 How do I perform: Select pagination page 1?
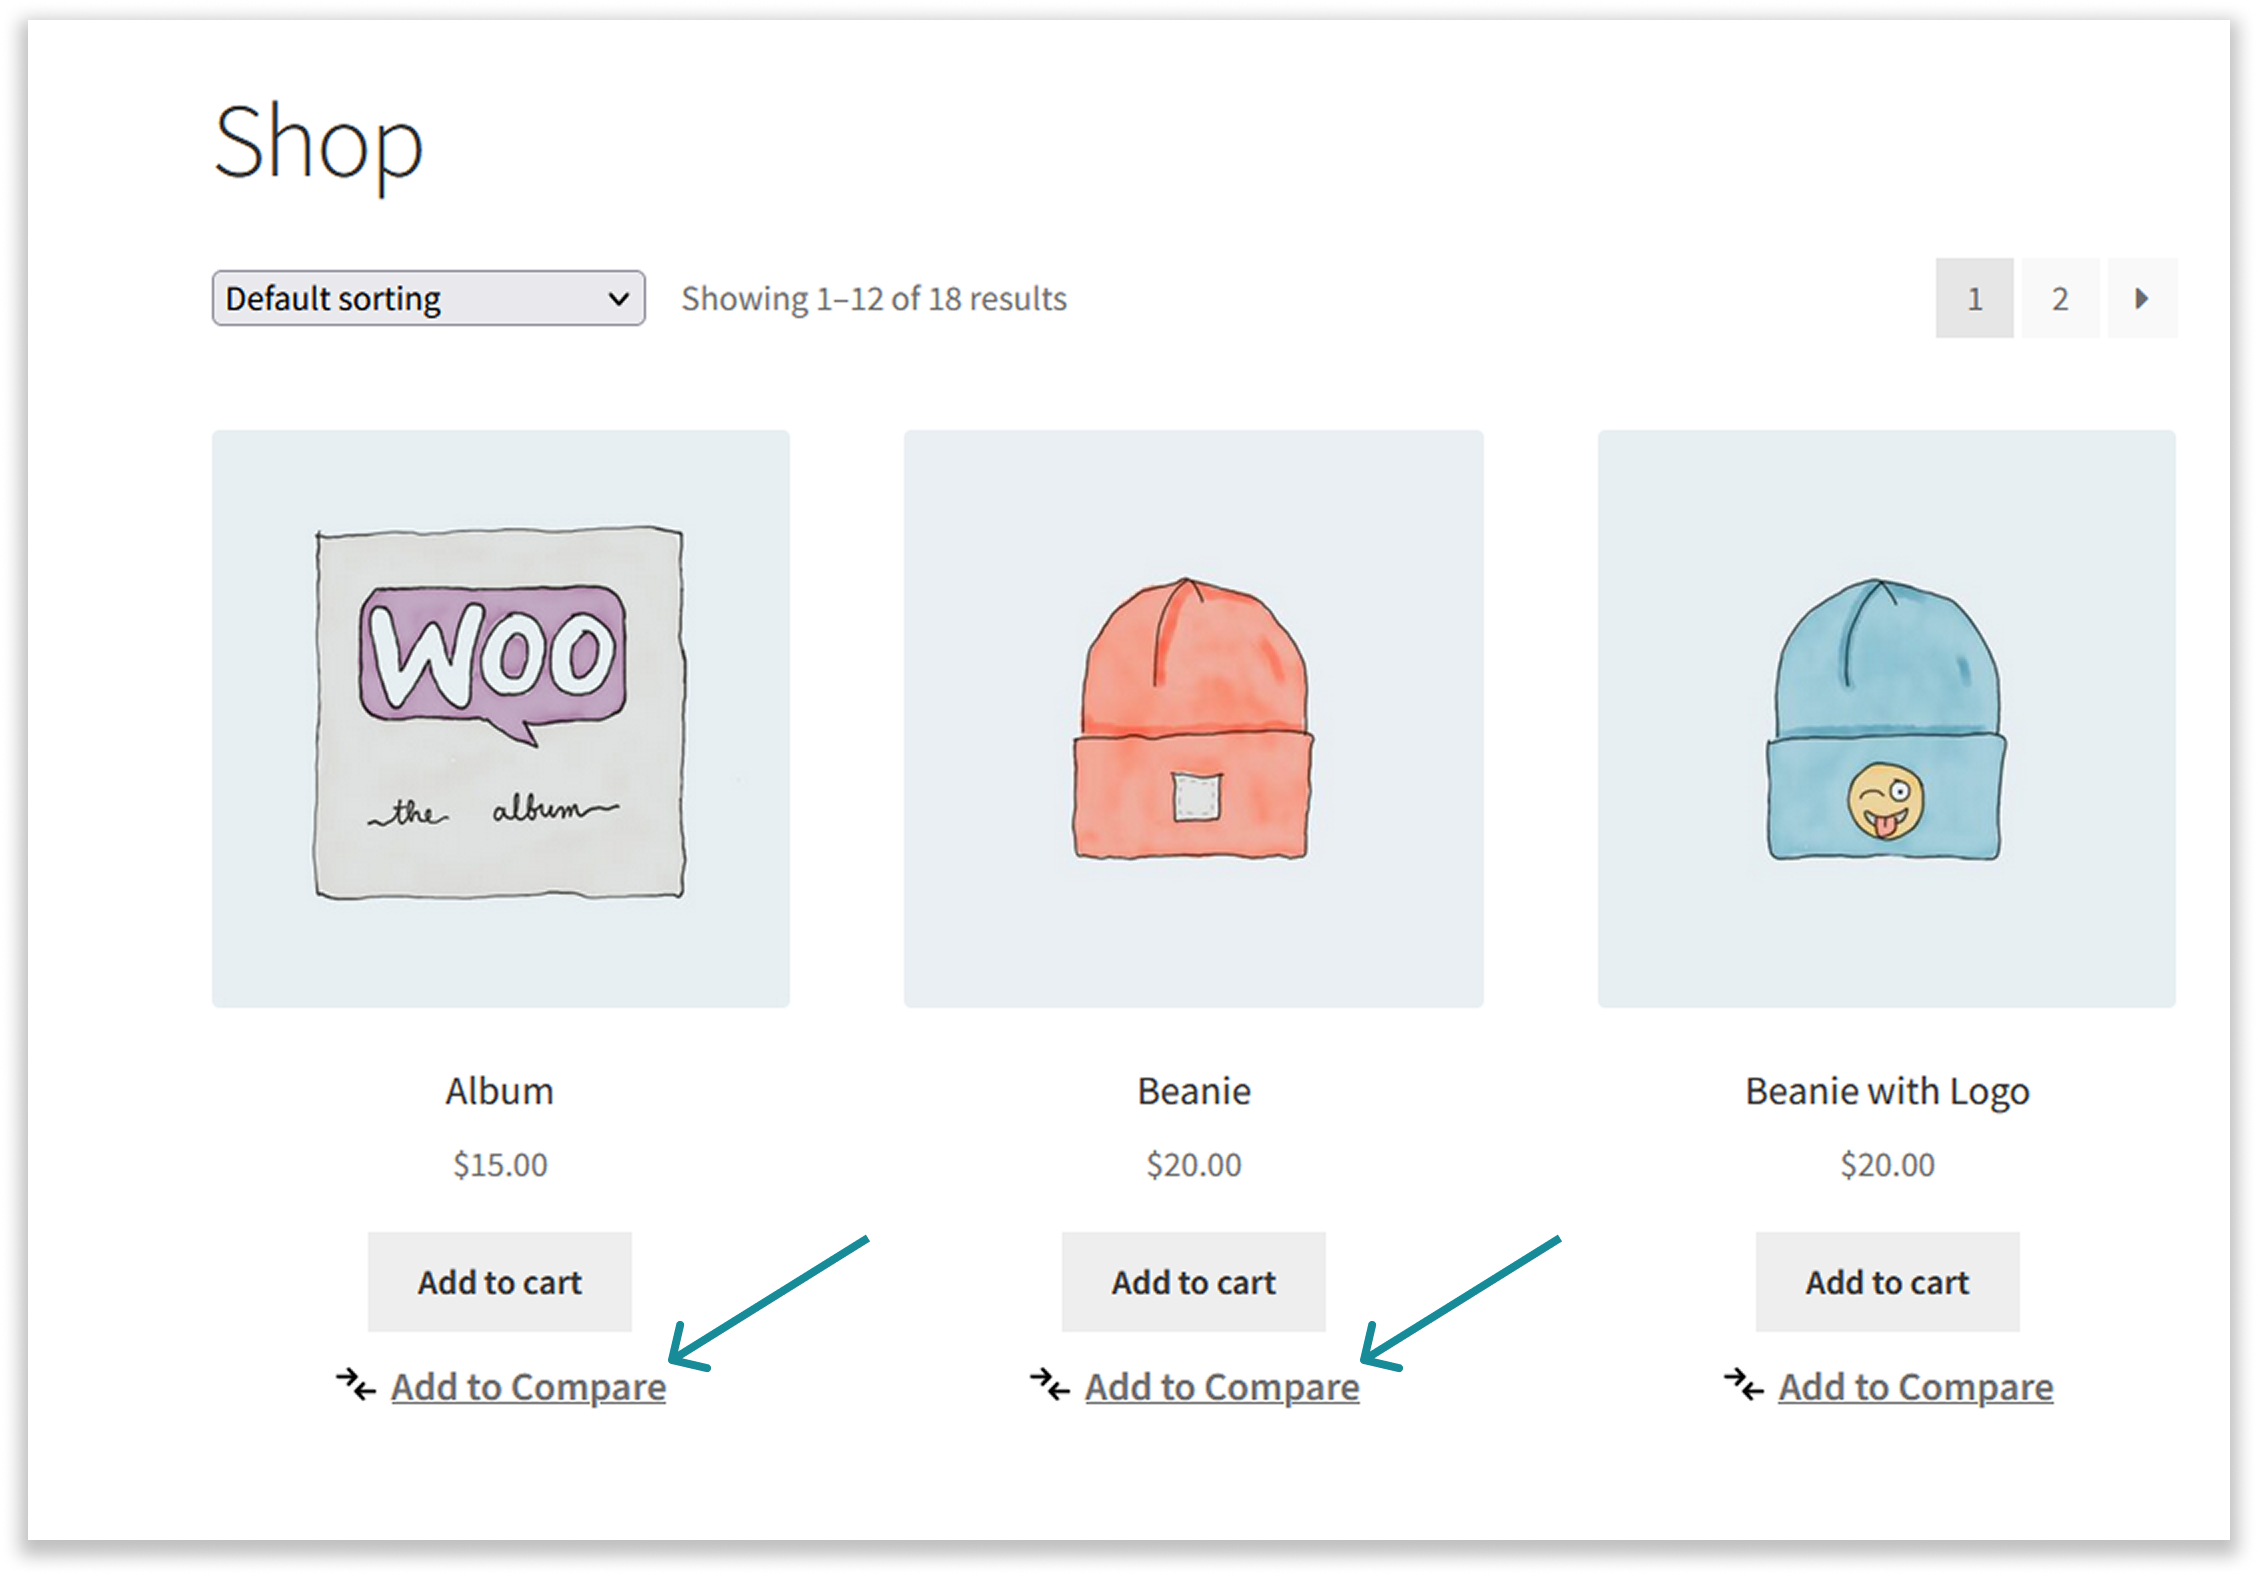[1974, 298]
